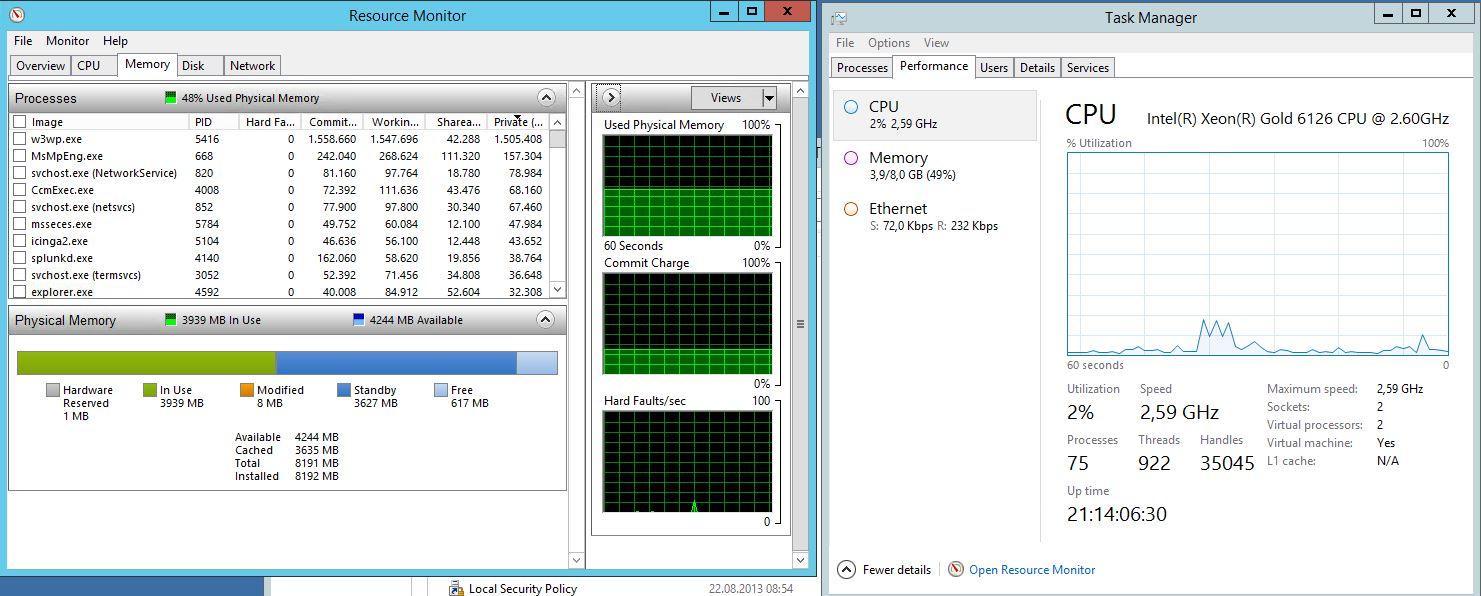Click green In Use header indicator

[x=170, y=320]
